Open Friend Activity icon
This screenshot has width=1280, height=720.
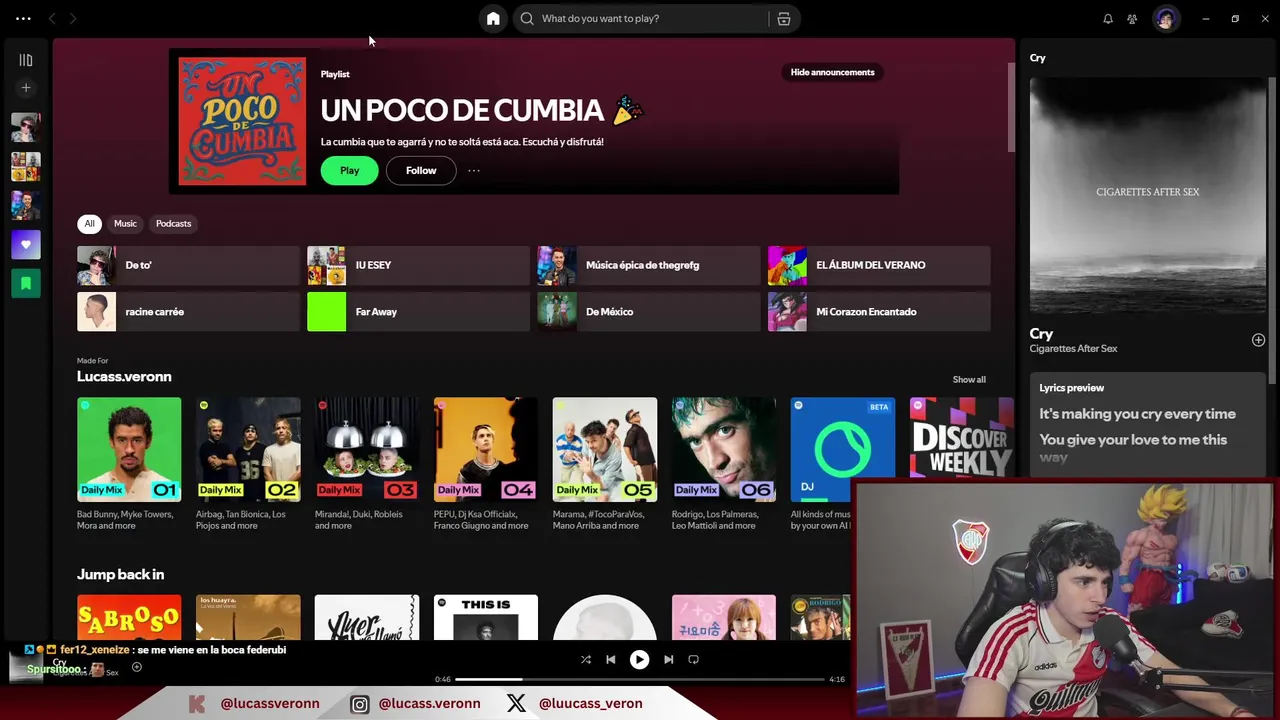tap(1132, 18)
